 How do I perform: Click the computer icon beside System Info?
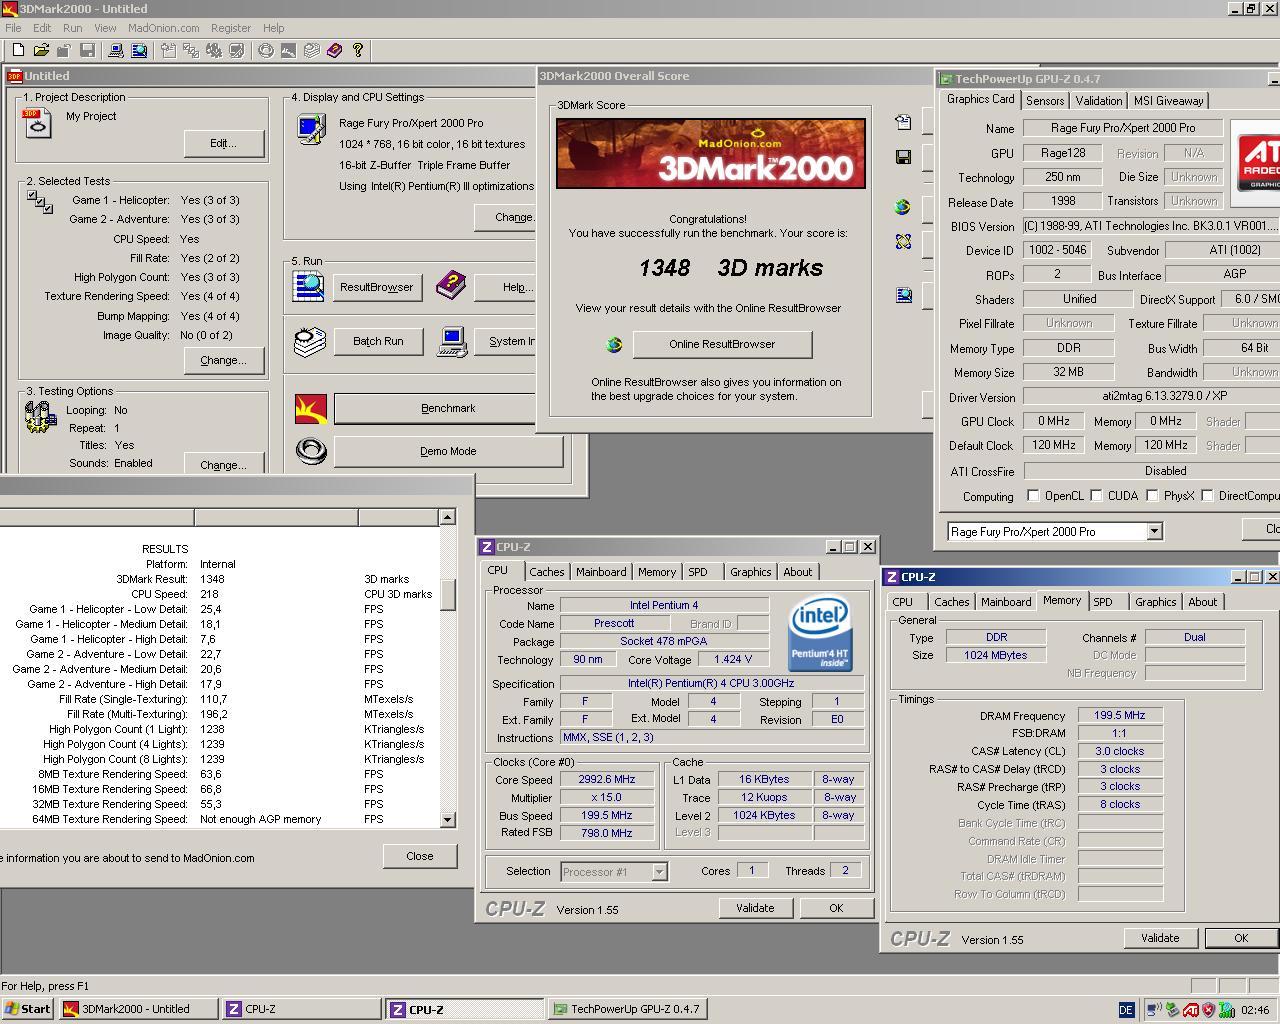(x=452, y=341)
